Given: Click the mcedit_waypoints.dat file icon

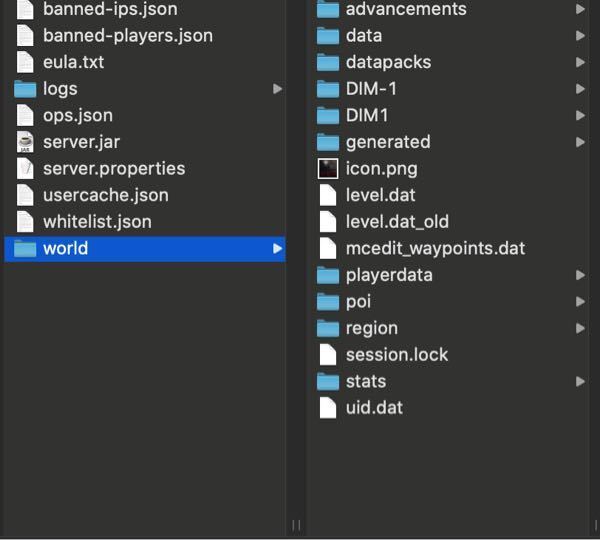Looking at the screenshot, I should point(328,248).
